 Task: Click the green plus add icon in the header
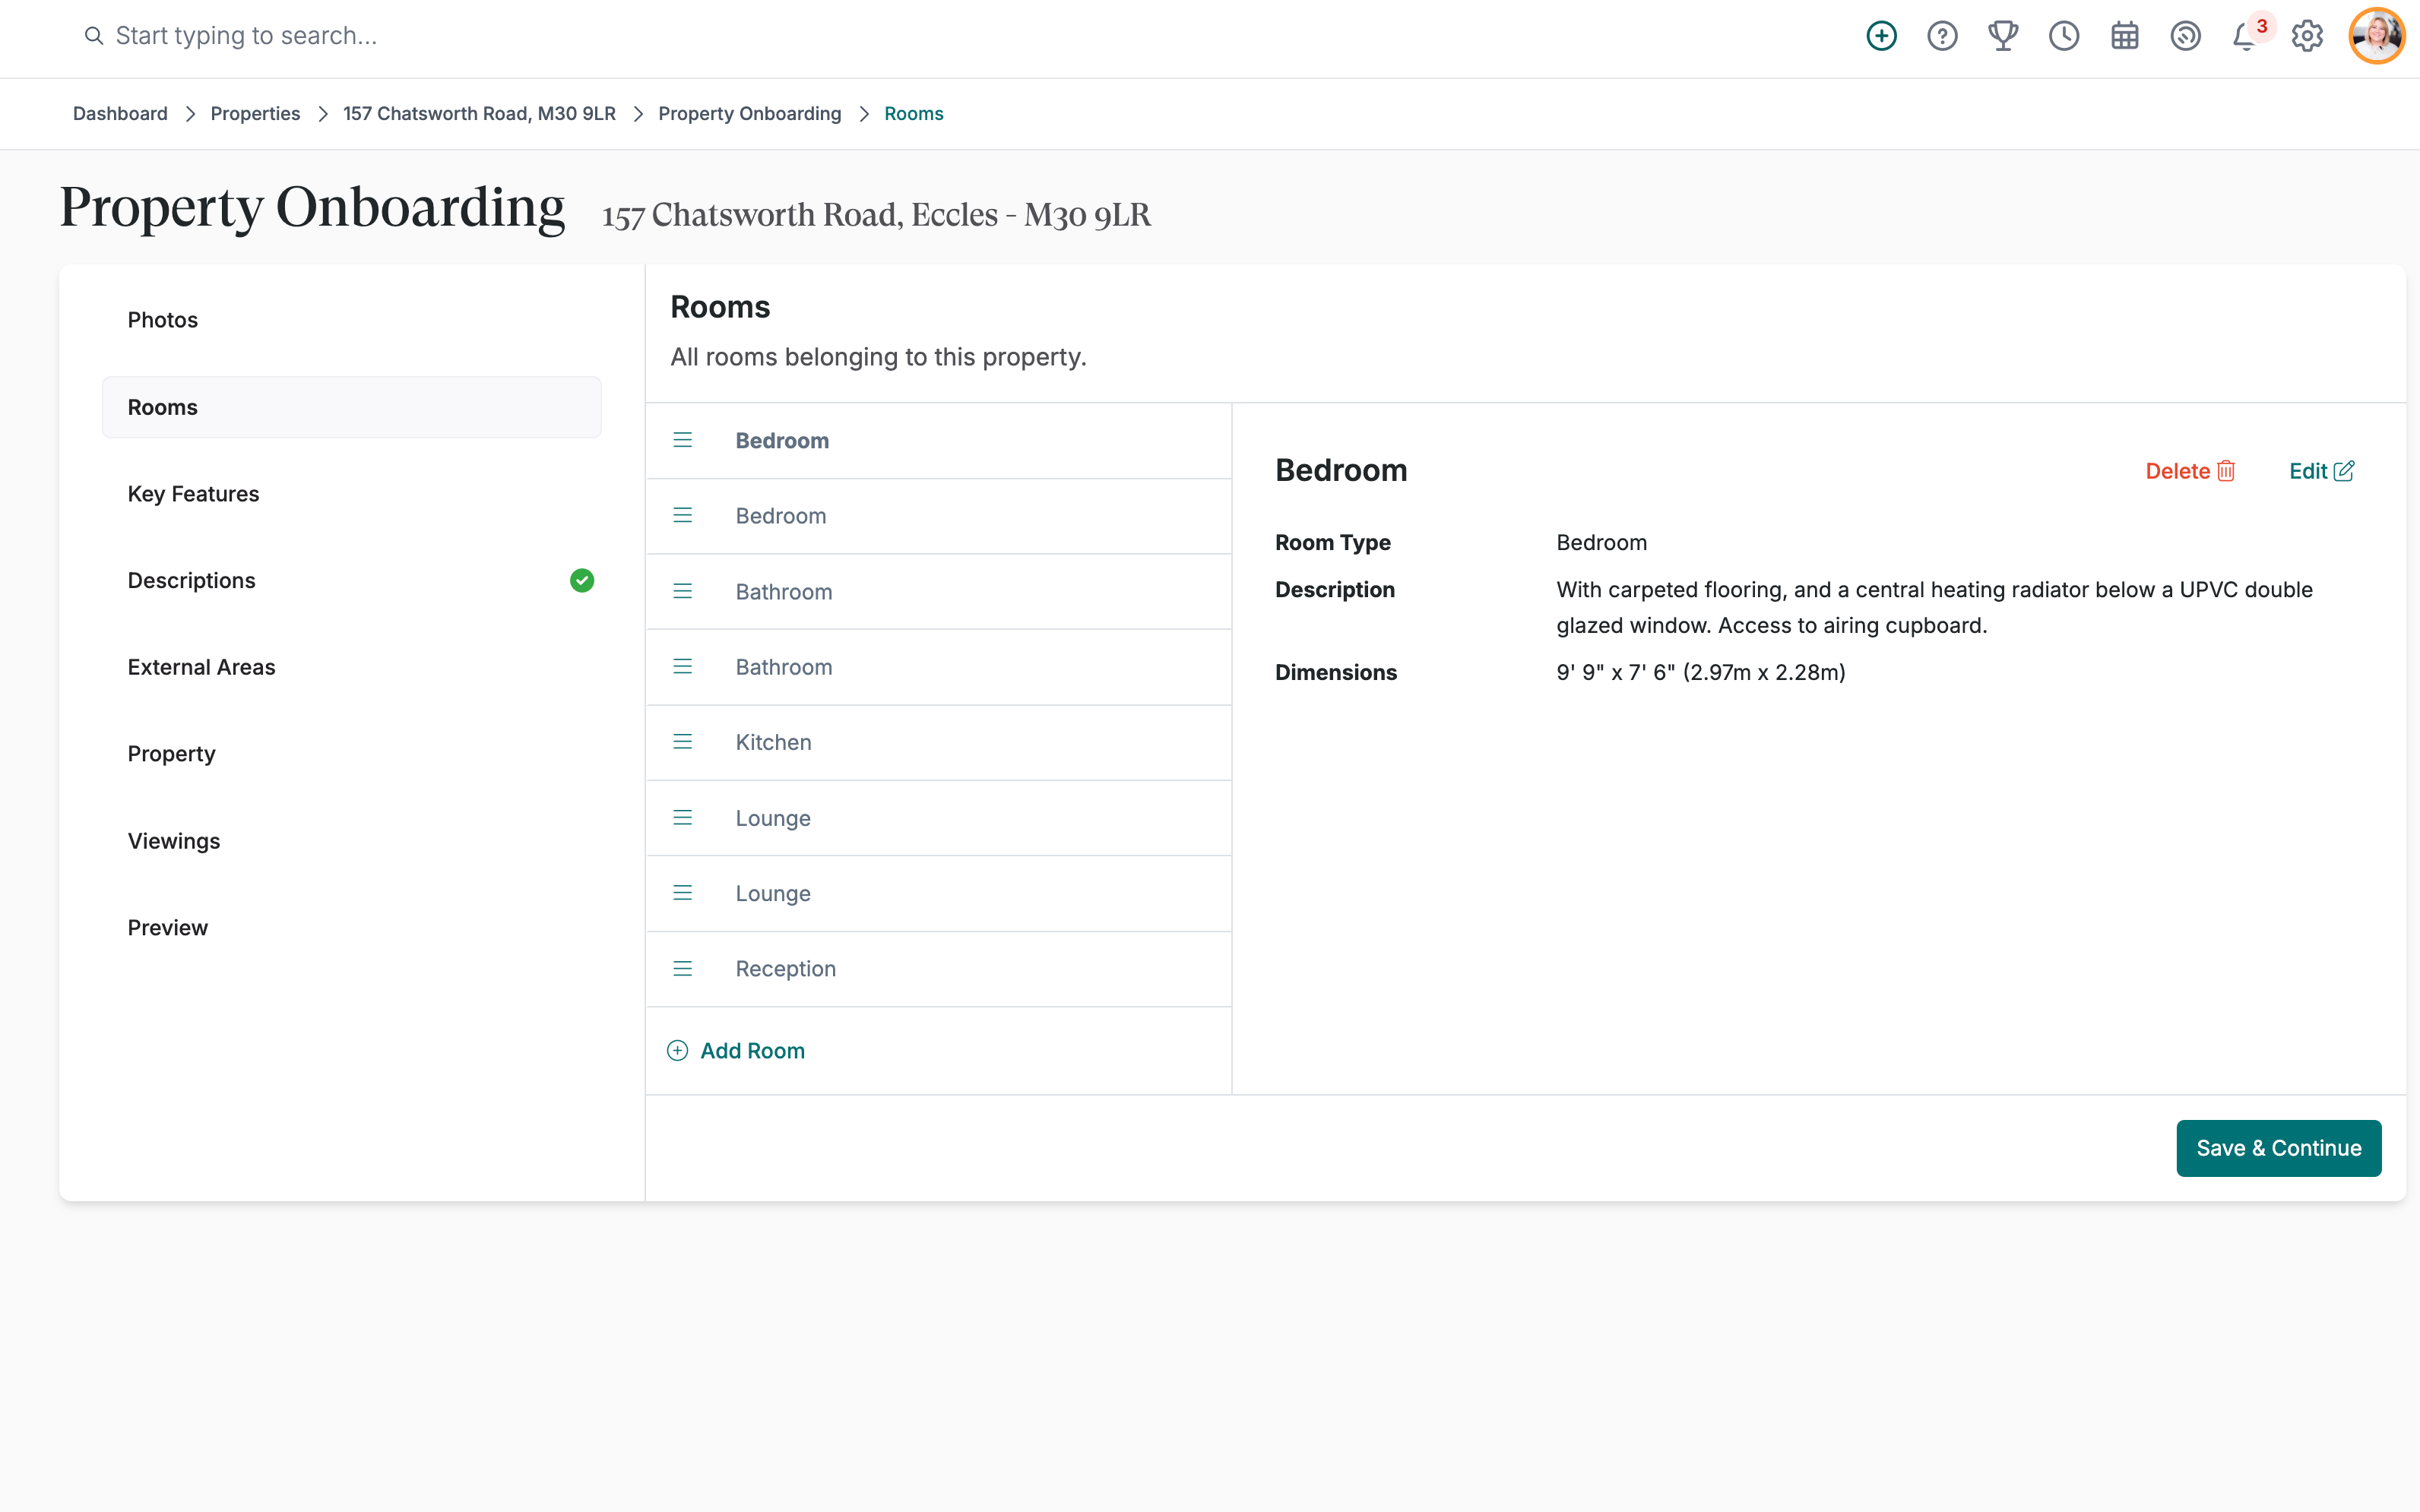1881,36
